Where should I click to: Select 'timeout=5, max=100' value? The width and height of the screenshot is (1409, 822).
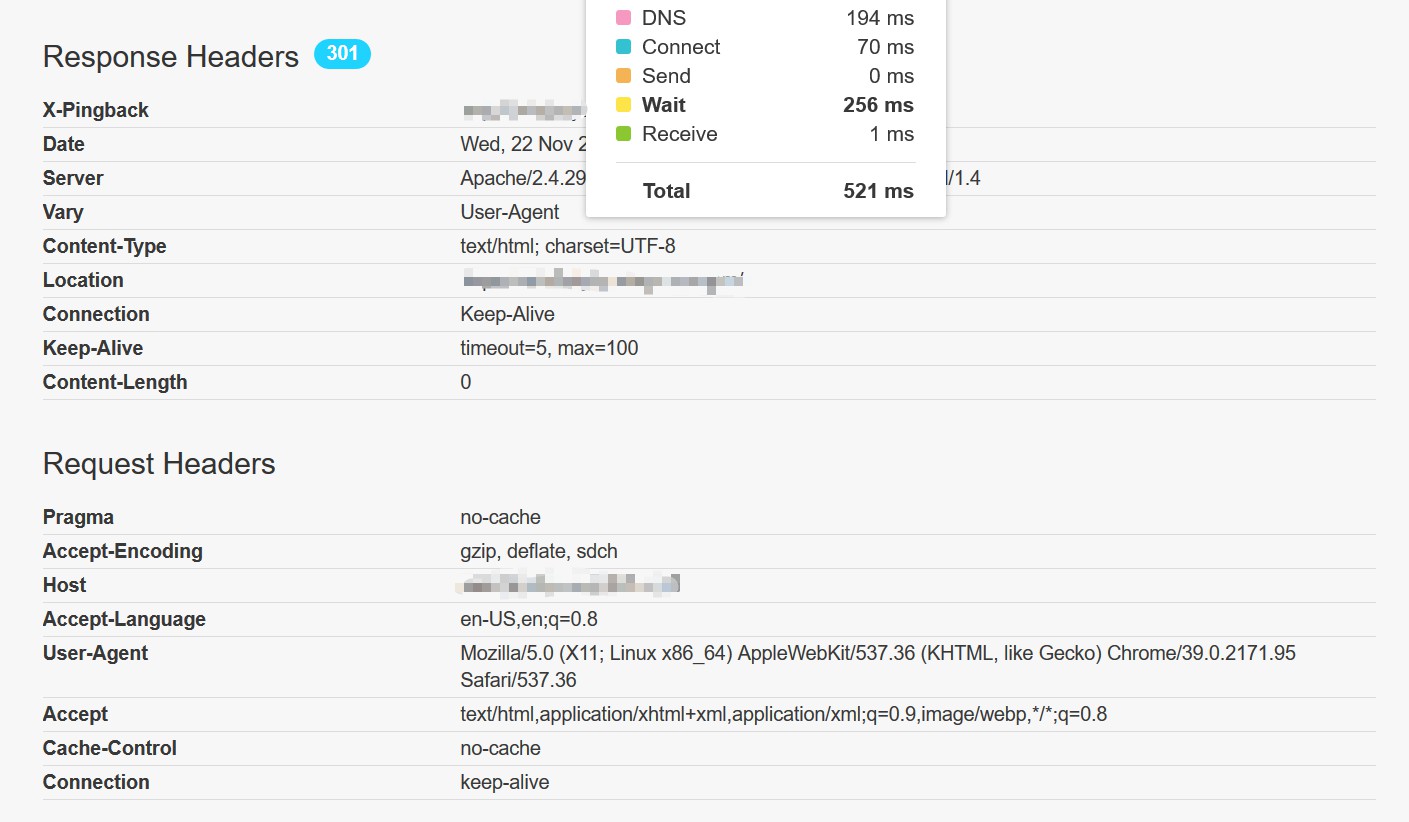coord(549,348)
